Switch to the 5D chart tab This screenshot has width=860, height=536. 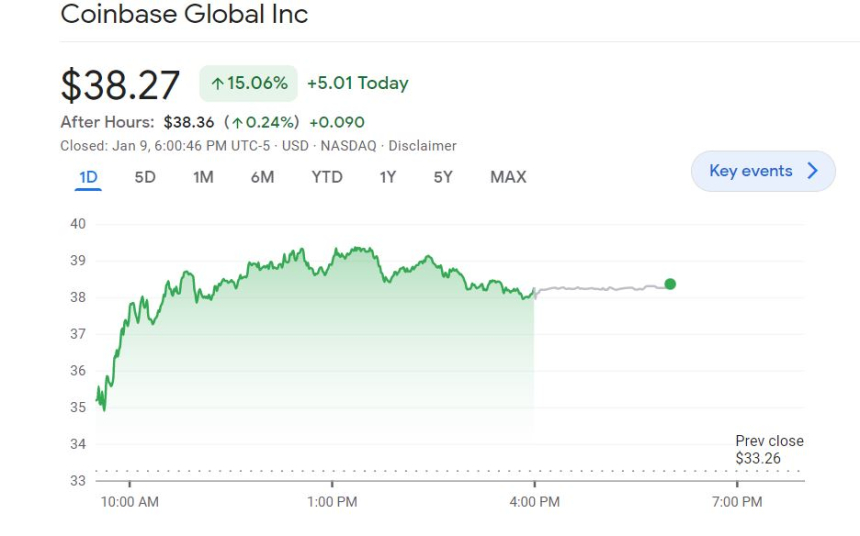(145, 177)
